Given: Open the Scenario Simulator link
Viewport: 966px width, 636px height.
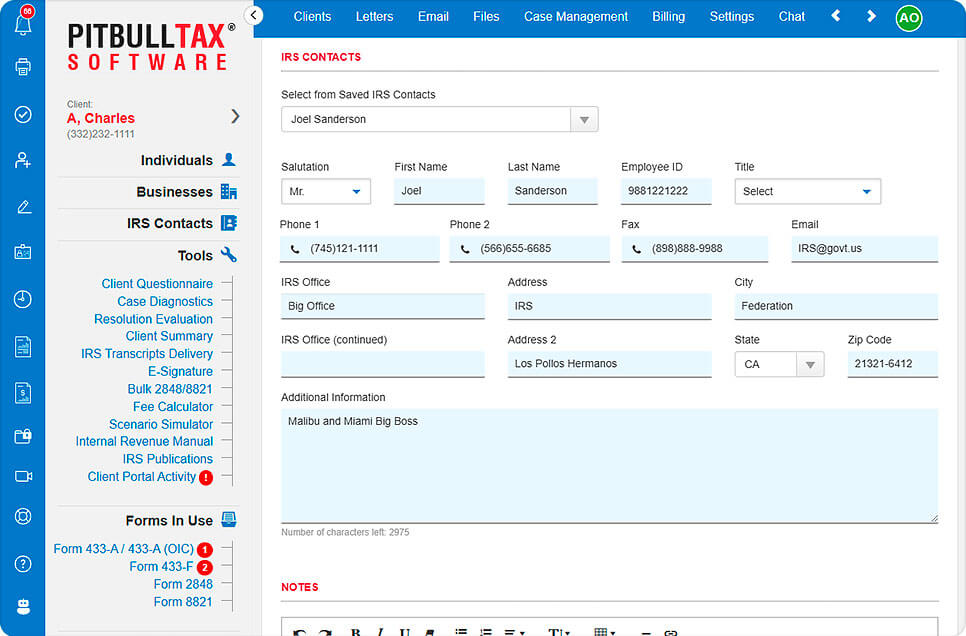Looking at the screenshot, I should (161, 425).
